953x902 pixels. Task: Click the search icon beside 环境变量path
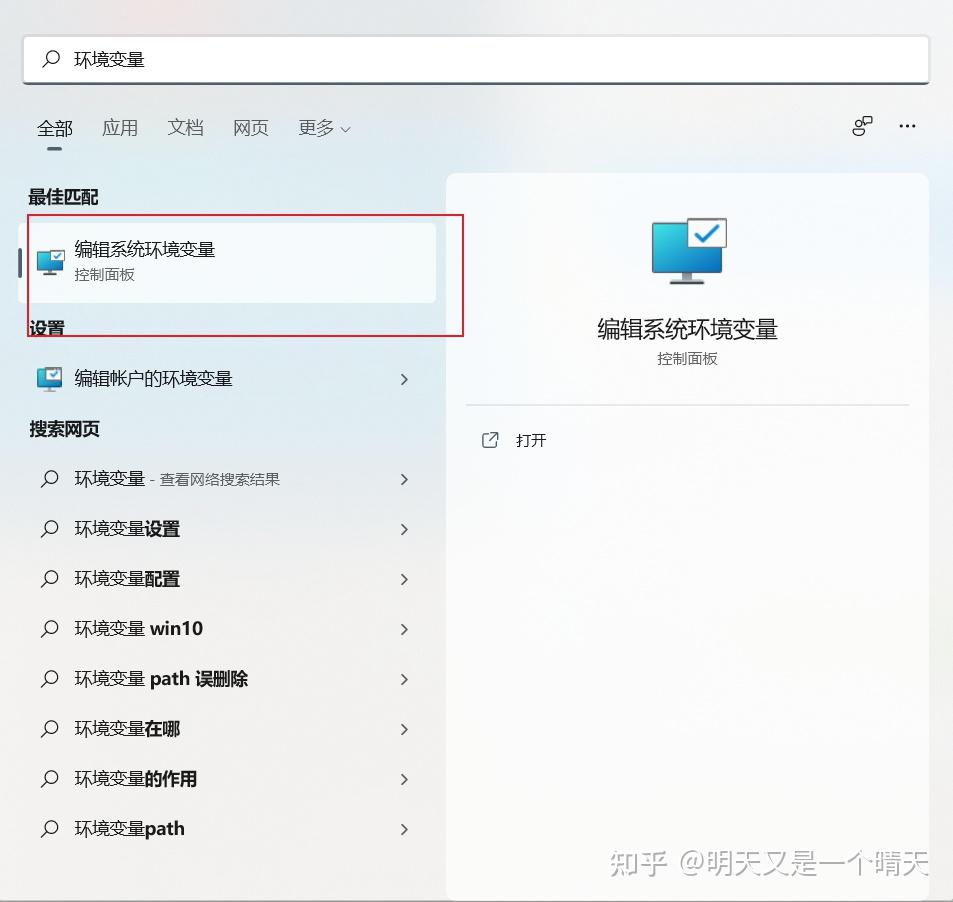(50, 828)
